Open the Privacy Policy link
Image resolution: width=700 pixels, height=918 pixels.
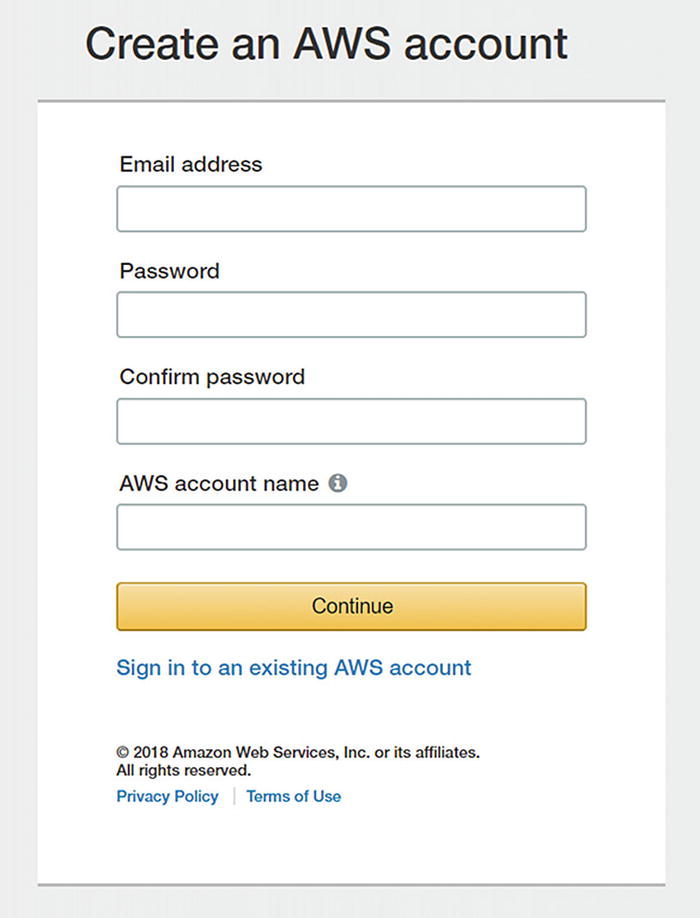point(167,796)
